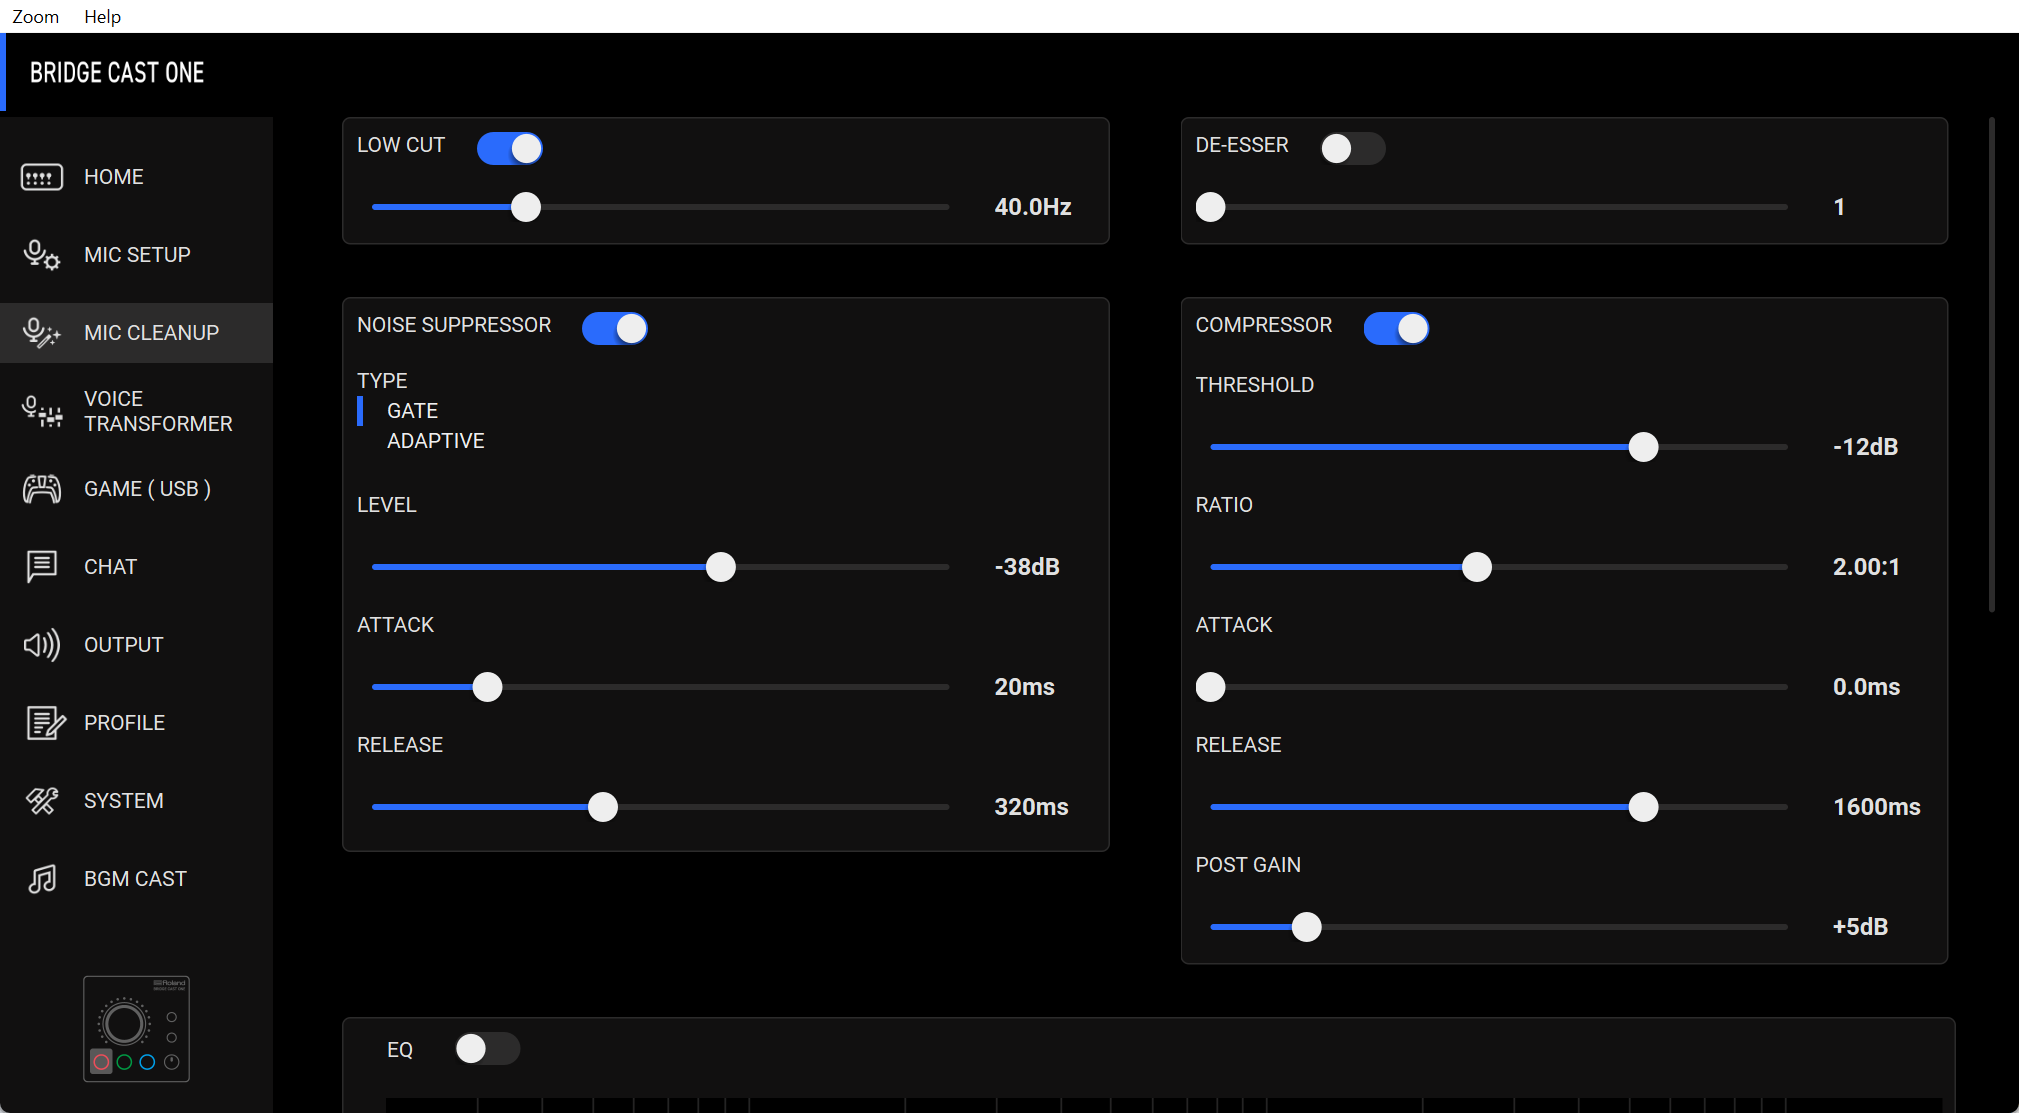Viewport: 2019px width, 1113px height.
Task: Open the Home keyboard icon
Action: coord(42,177)
